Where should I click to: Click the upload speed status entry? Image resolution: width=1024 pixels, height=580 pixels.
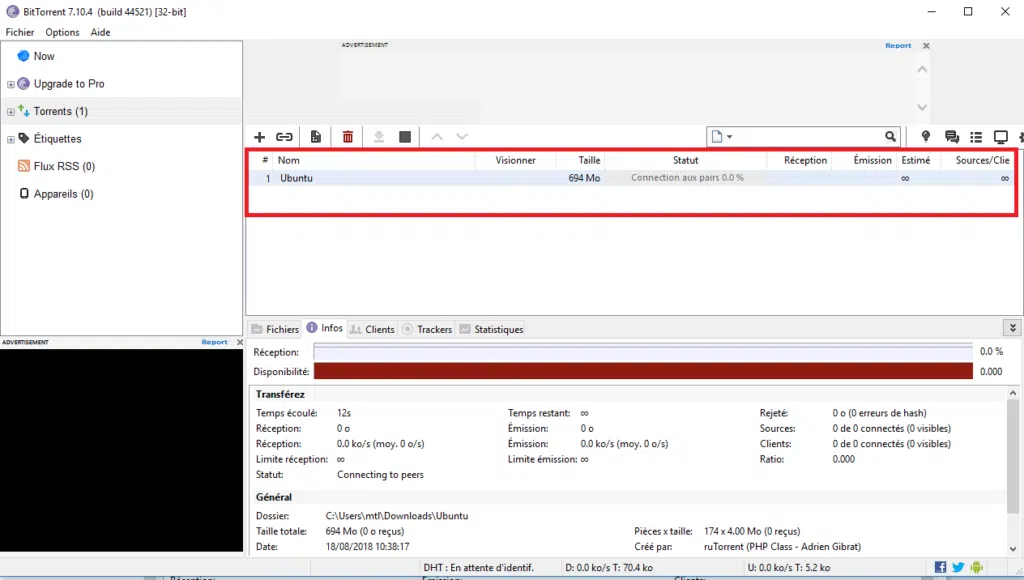(x=789, y=568)
